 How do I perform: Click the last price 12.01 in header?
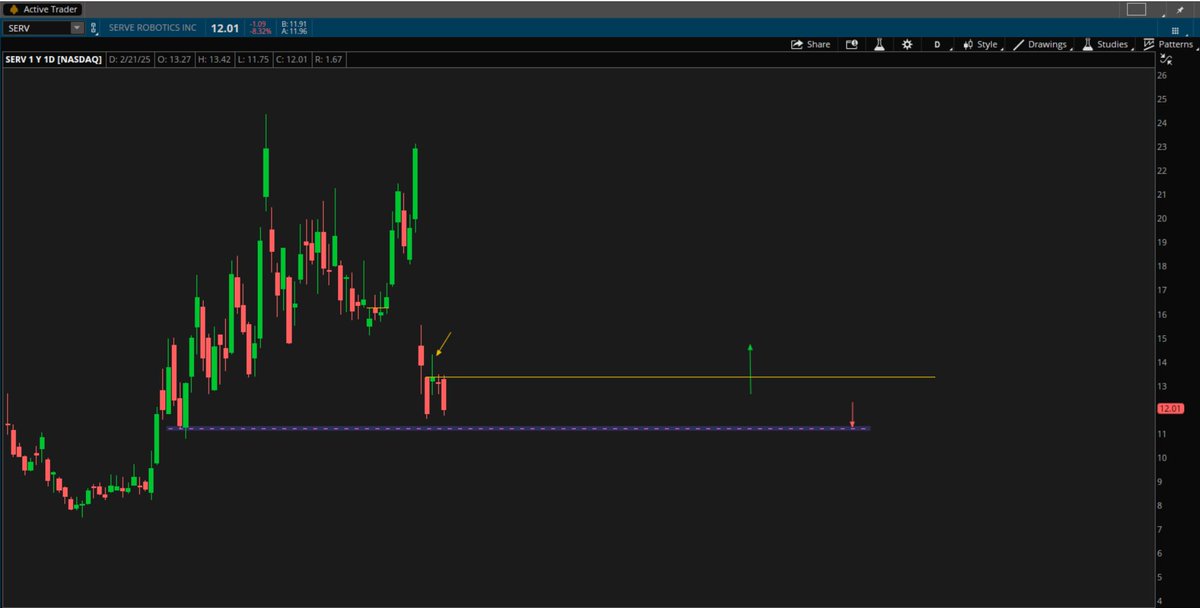pyautogui.click(x=224, y=28)
